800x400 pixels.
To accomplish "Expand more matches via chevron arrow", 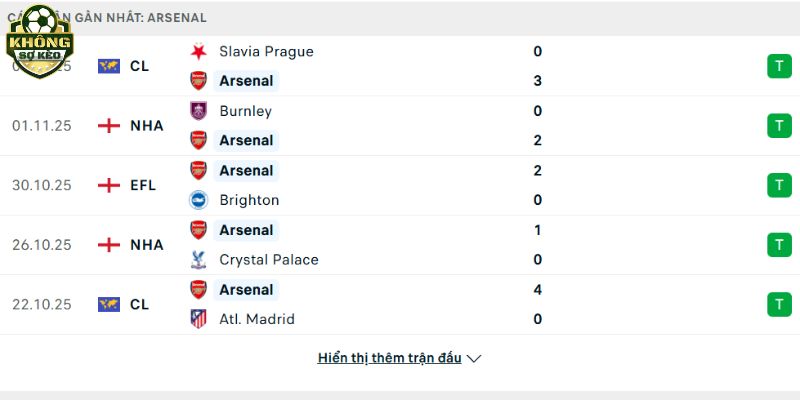I will click(x=474, y=358).
